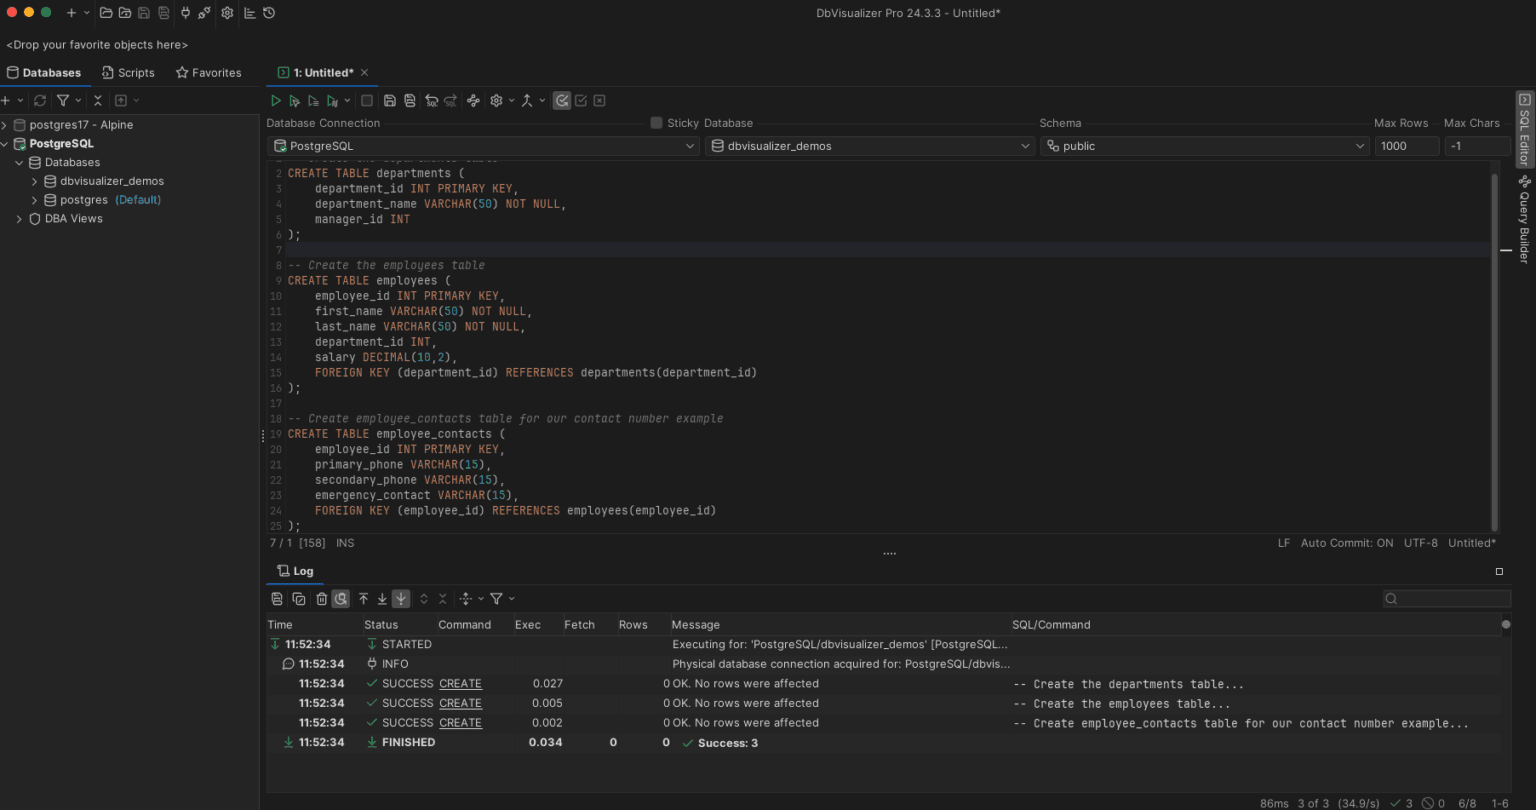Expand the dbvisualizer_demos database node

coord(34,180)
